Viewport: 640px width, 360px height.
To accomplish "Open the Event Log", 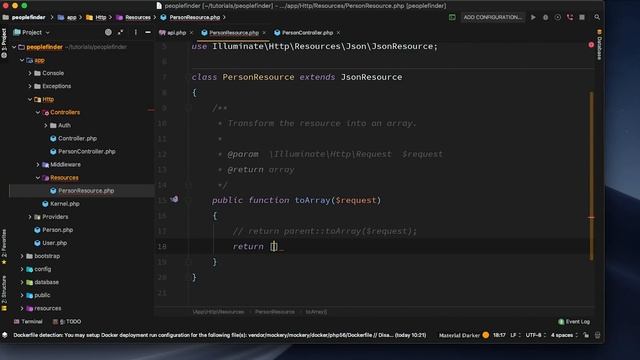I will click(574, 322).
